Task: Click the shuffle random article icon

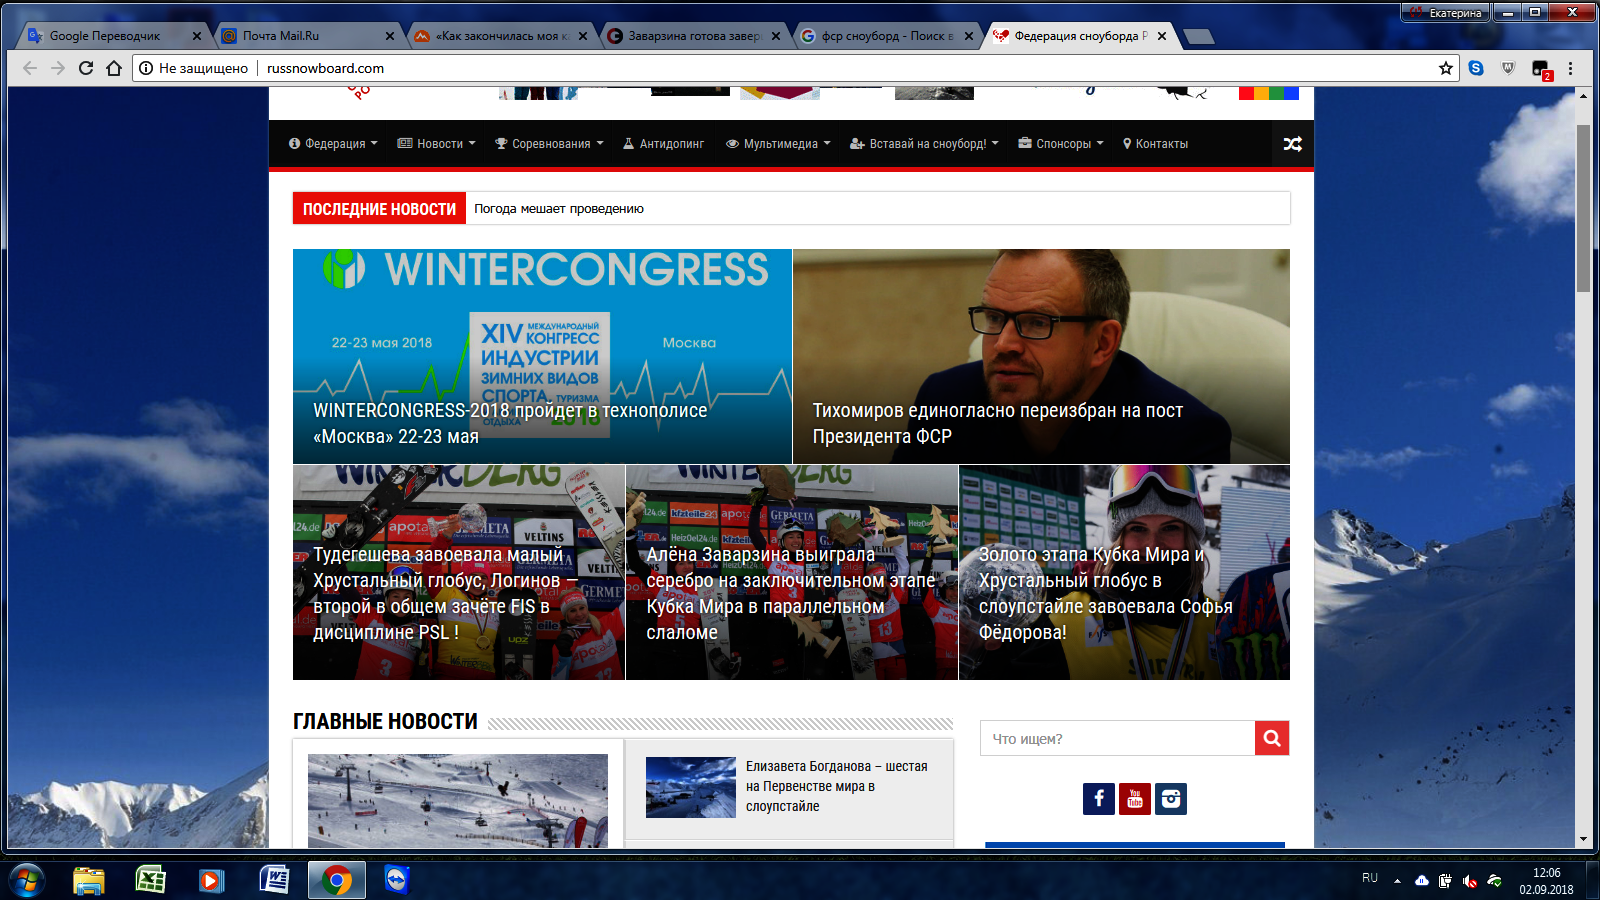Action: [x=1293, y=144]
